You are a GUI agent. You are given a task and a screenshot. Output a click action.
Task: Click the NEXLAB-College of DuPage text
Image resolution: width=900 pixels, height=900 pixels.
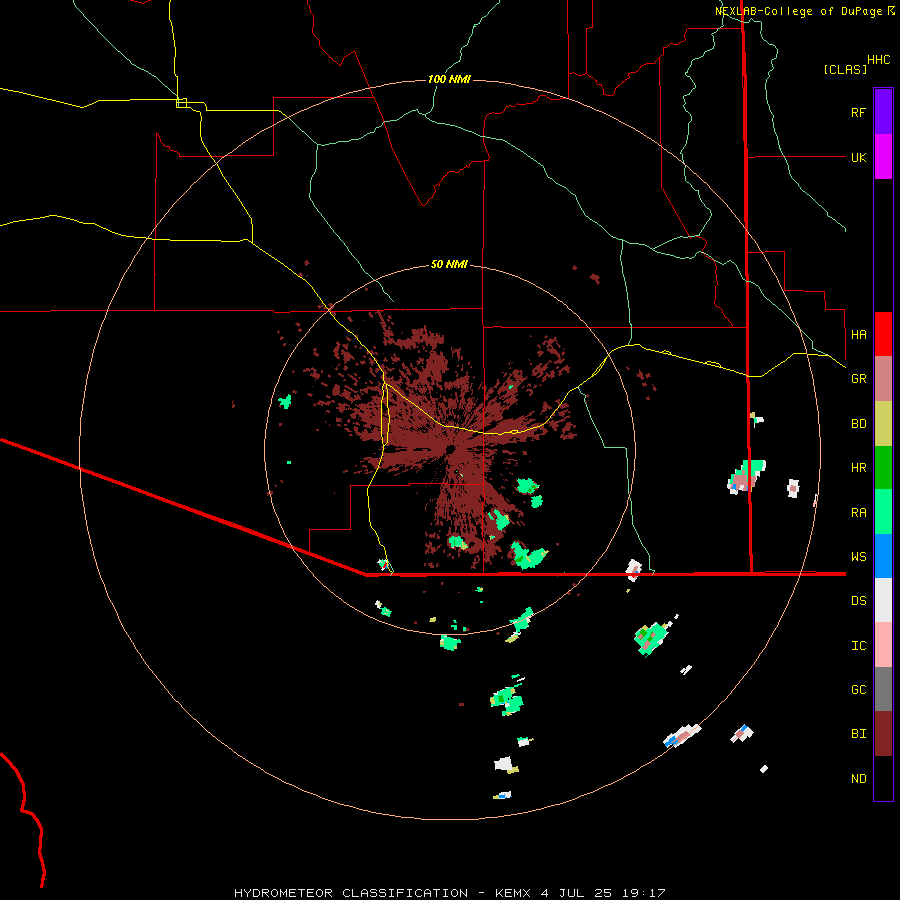coord(798,11)
